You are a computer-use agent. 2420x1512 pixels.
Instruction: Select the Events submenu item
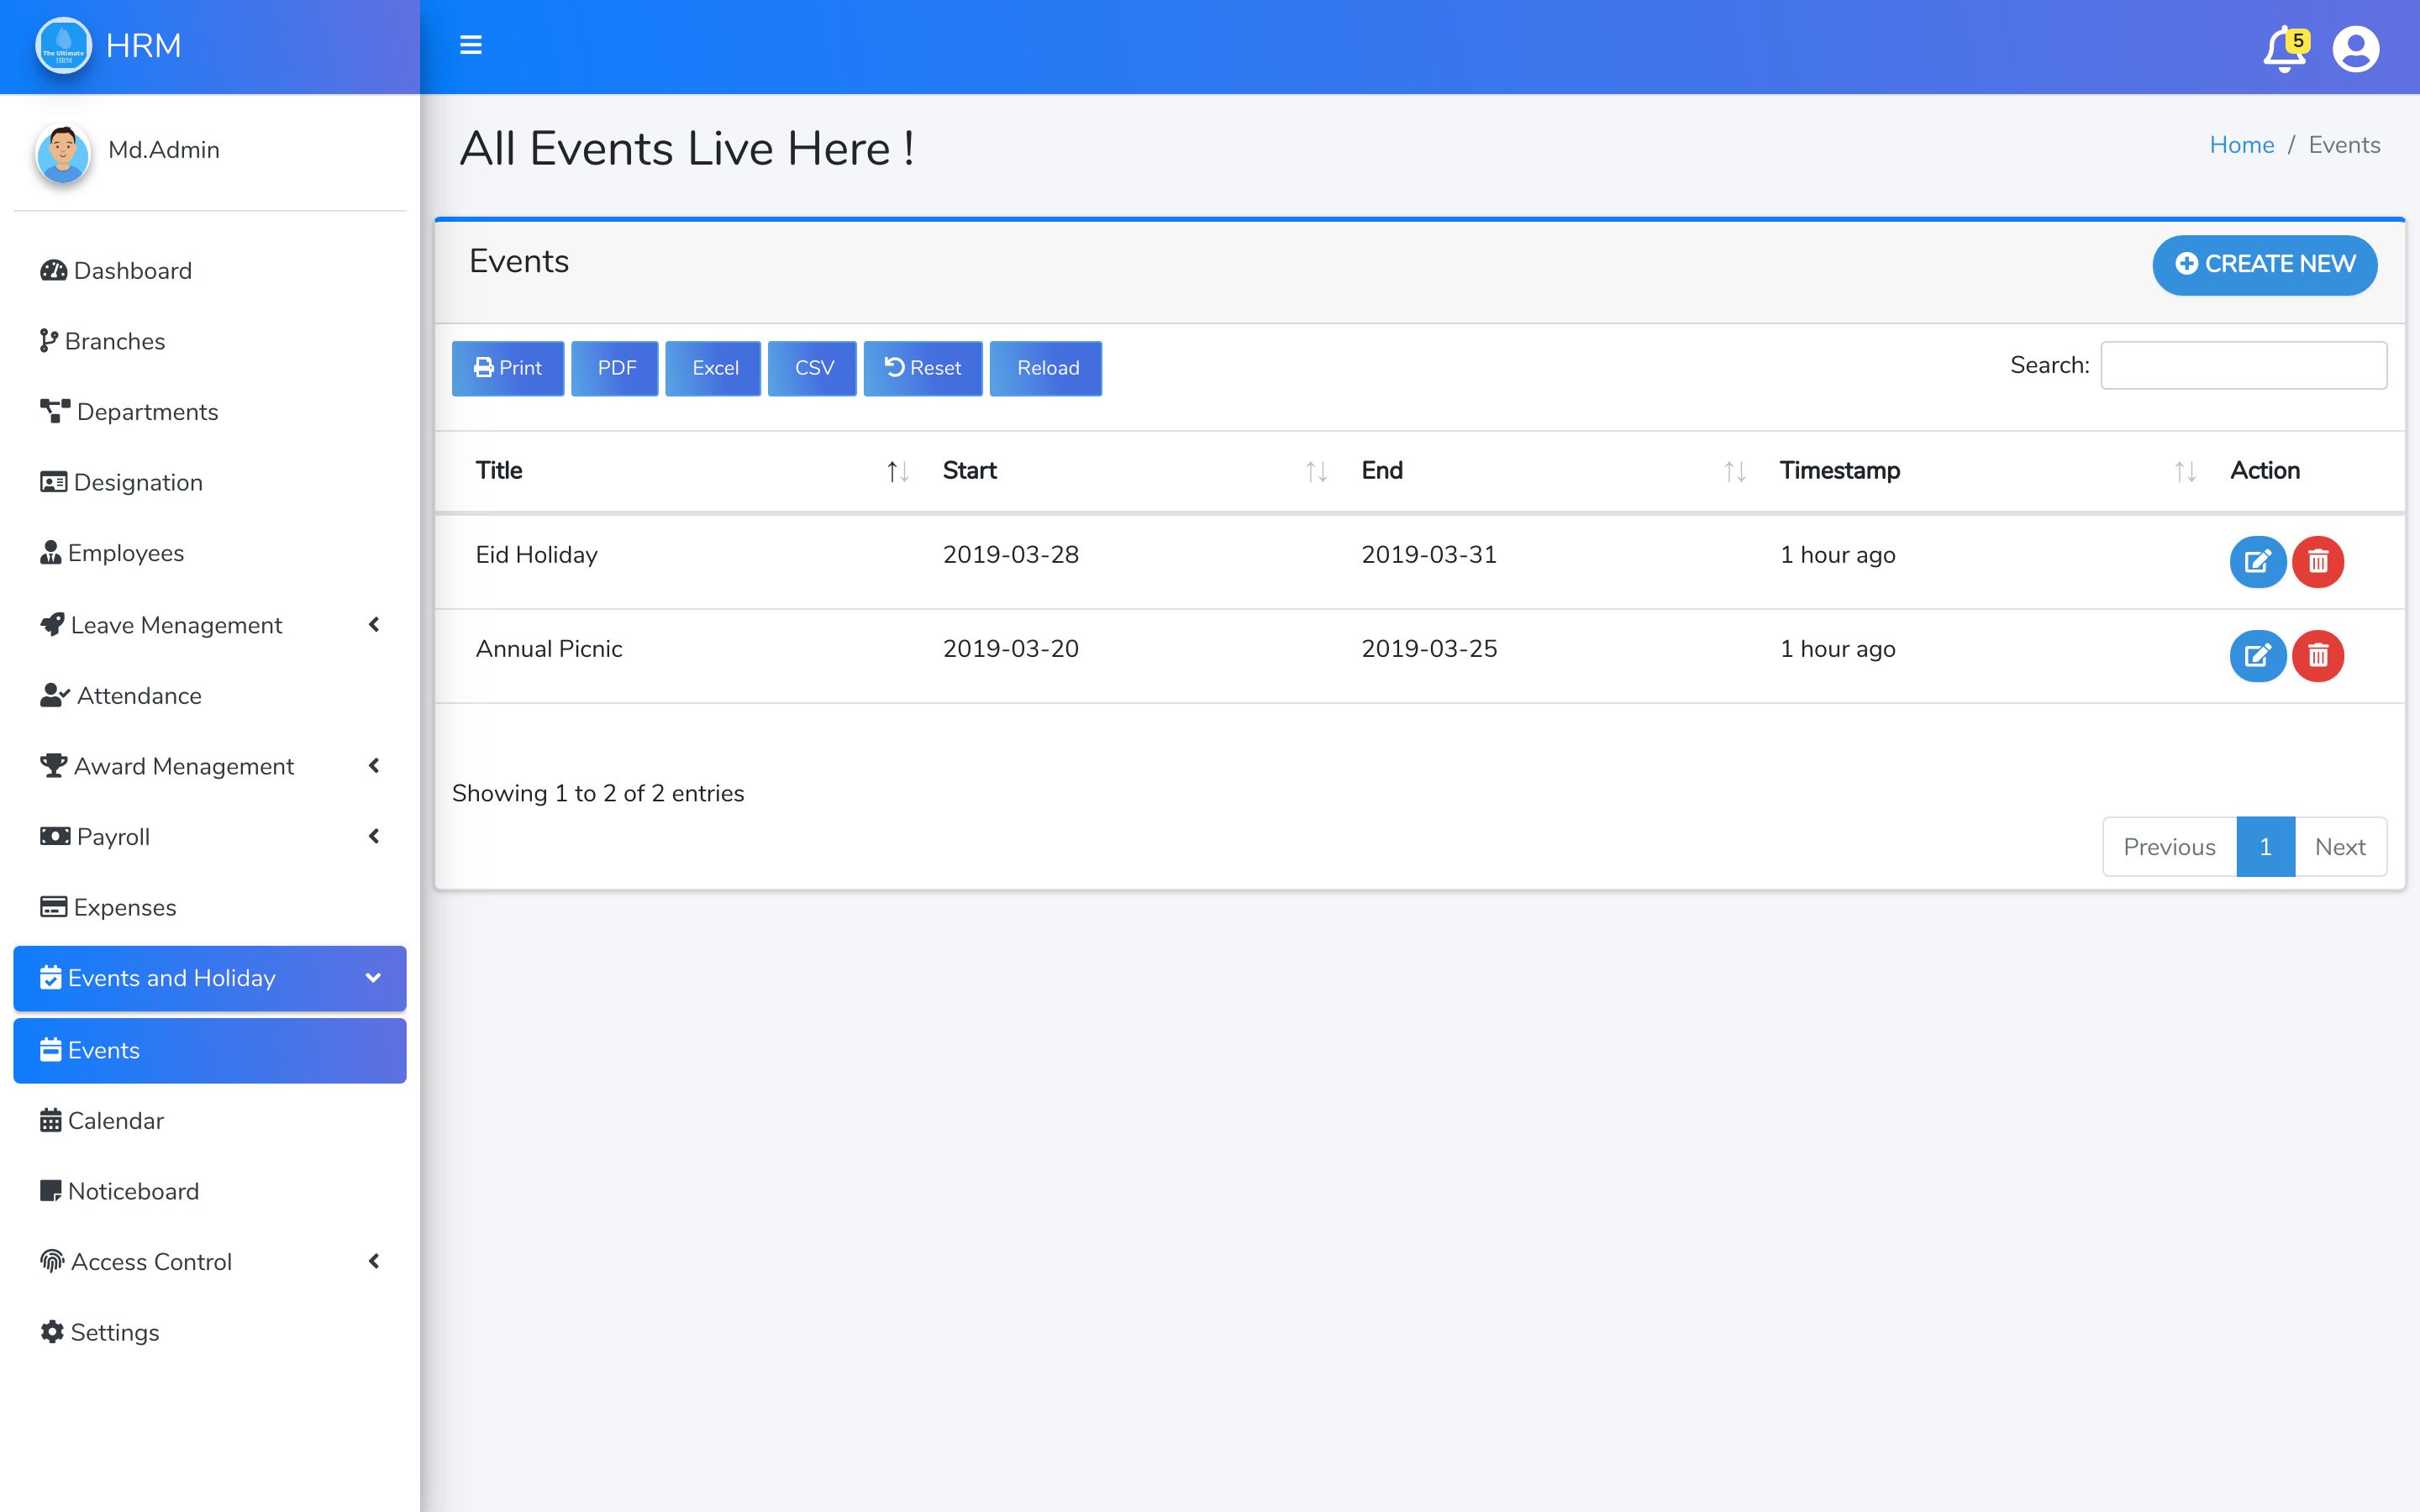(210, 1050)
